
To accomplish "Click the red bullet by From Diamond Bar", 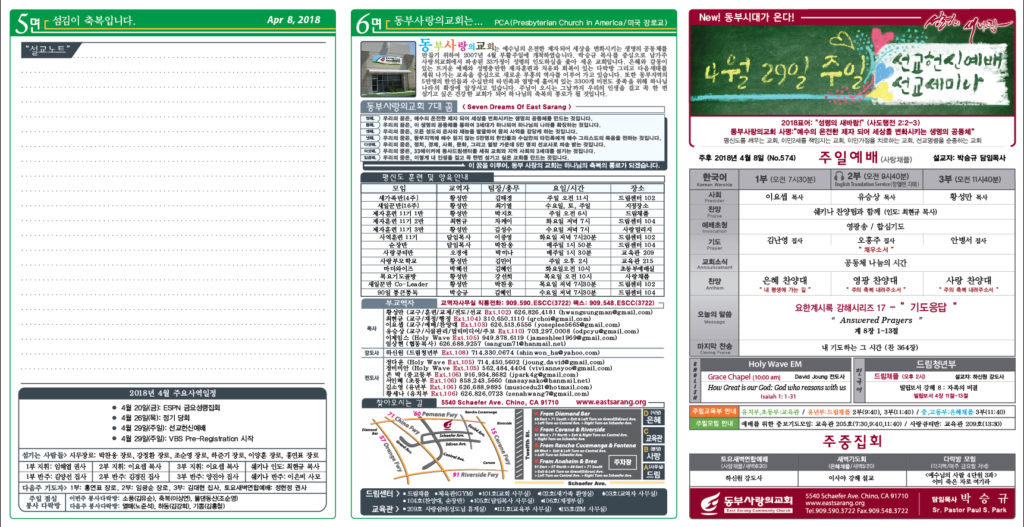I will click(x=537, y=414).
